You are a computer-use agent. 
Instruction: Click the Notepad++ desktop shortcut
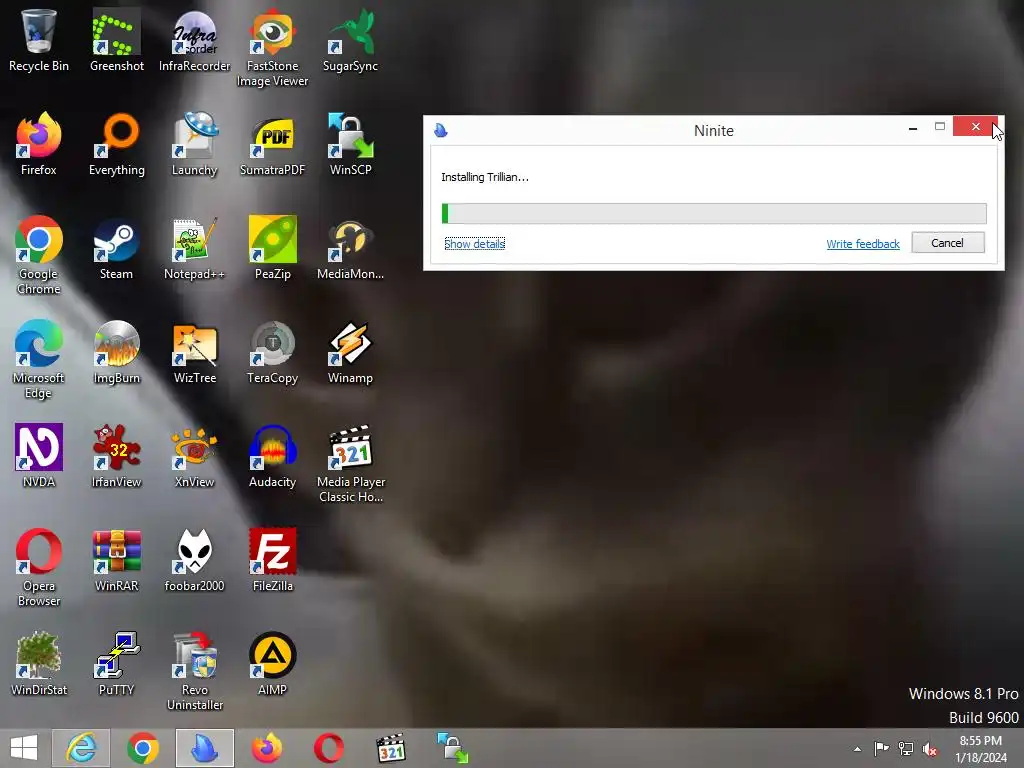tap(195, 248)
